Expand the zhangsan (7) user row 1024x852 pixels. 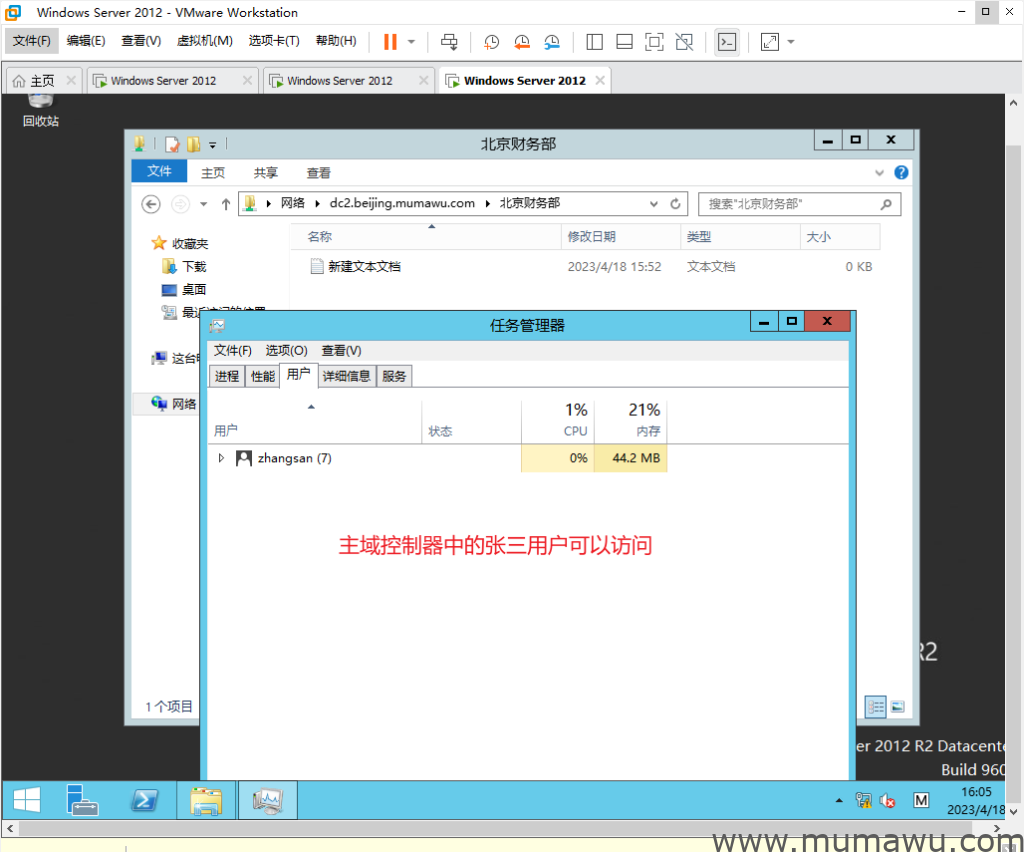[x=221, y=458]
